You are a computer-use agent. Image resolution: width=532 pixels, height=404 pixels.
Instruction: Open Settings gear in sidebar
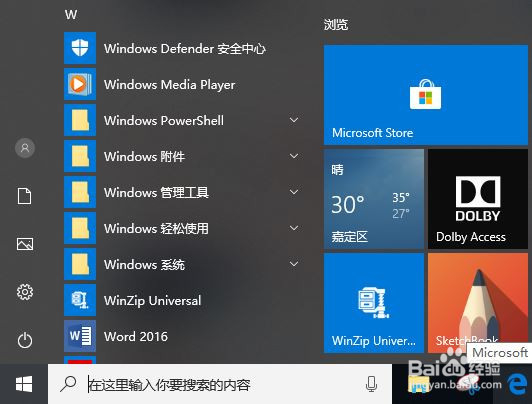click(x=25, y=292)
